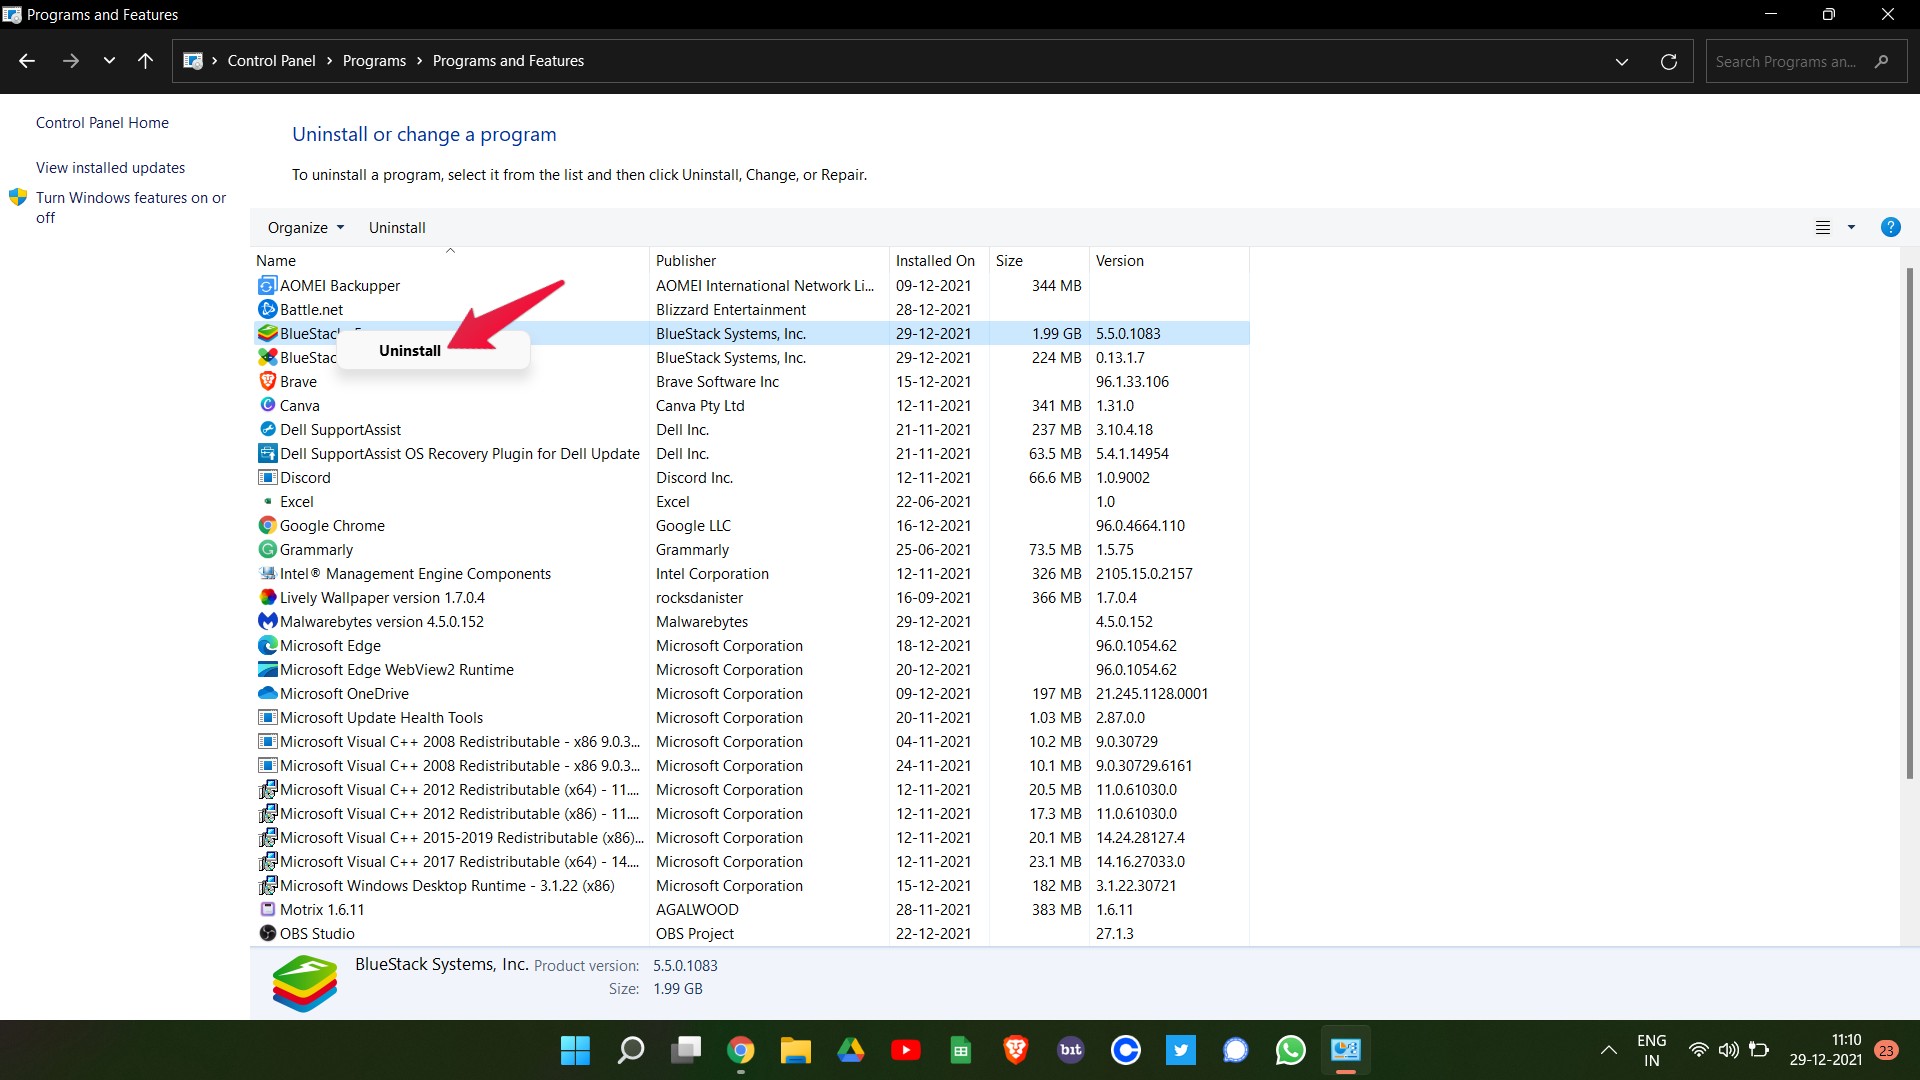
Task: Open volume control in system tray
Action: coord(1728,1050)
